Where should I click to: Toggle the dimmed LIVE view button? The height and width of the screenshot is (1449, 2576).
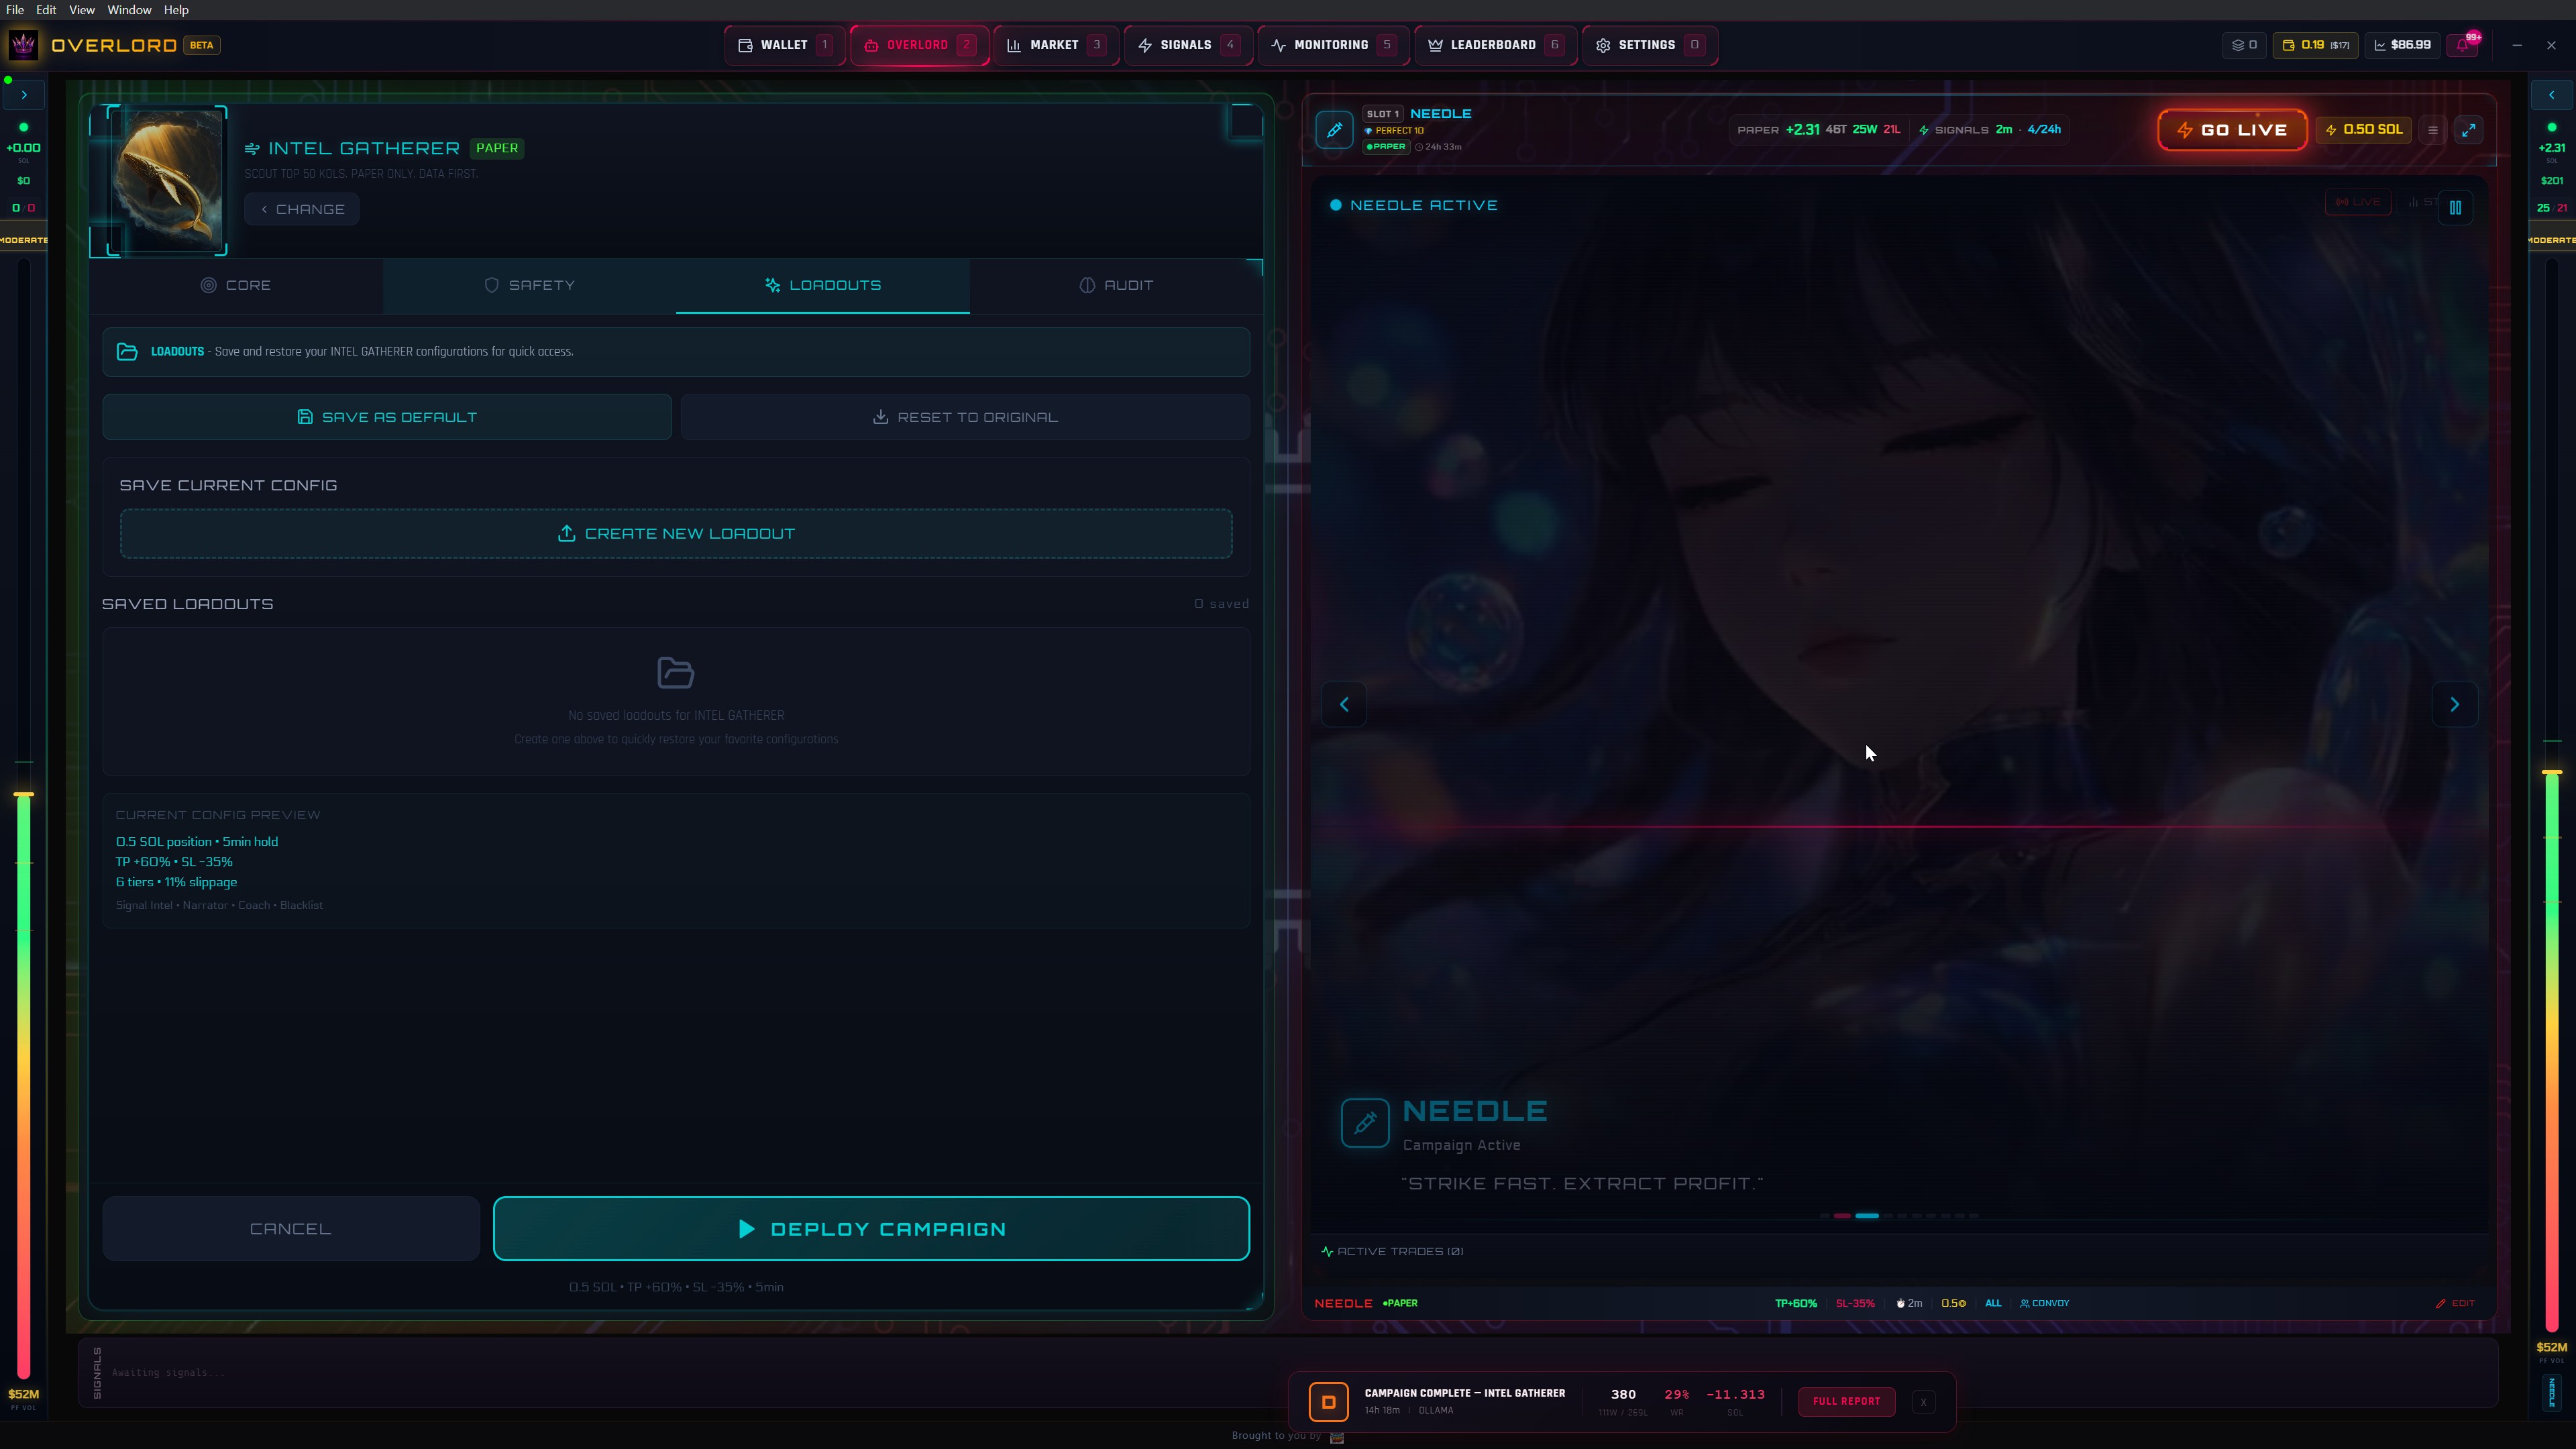tap(2358, 202)
